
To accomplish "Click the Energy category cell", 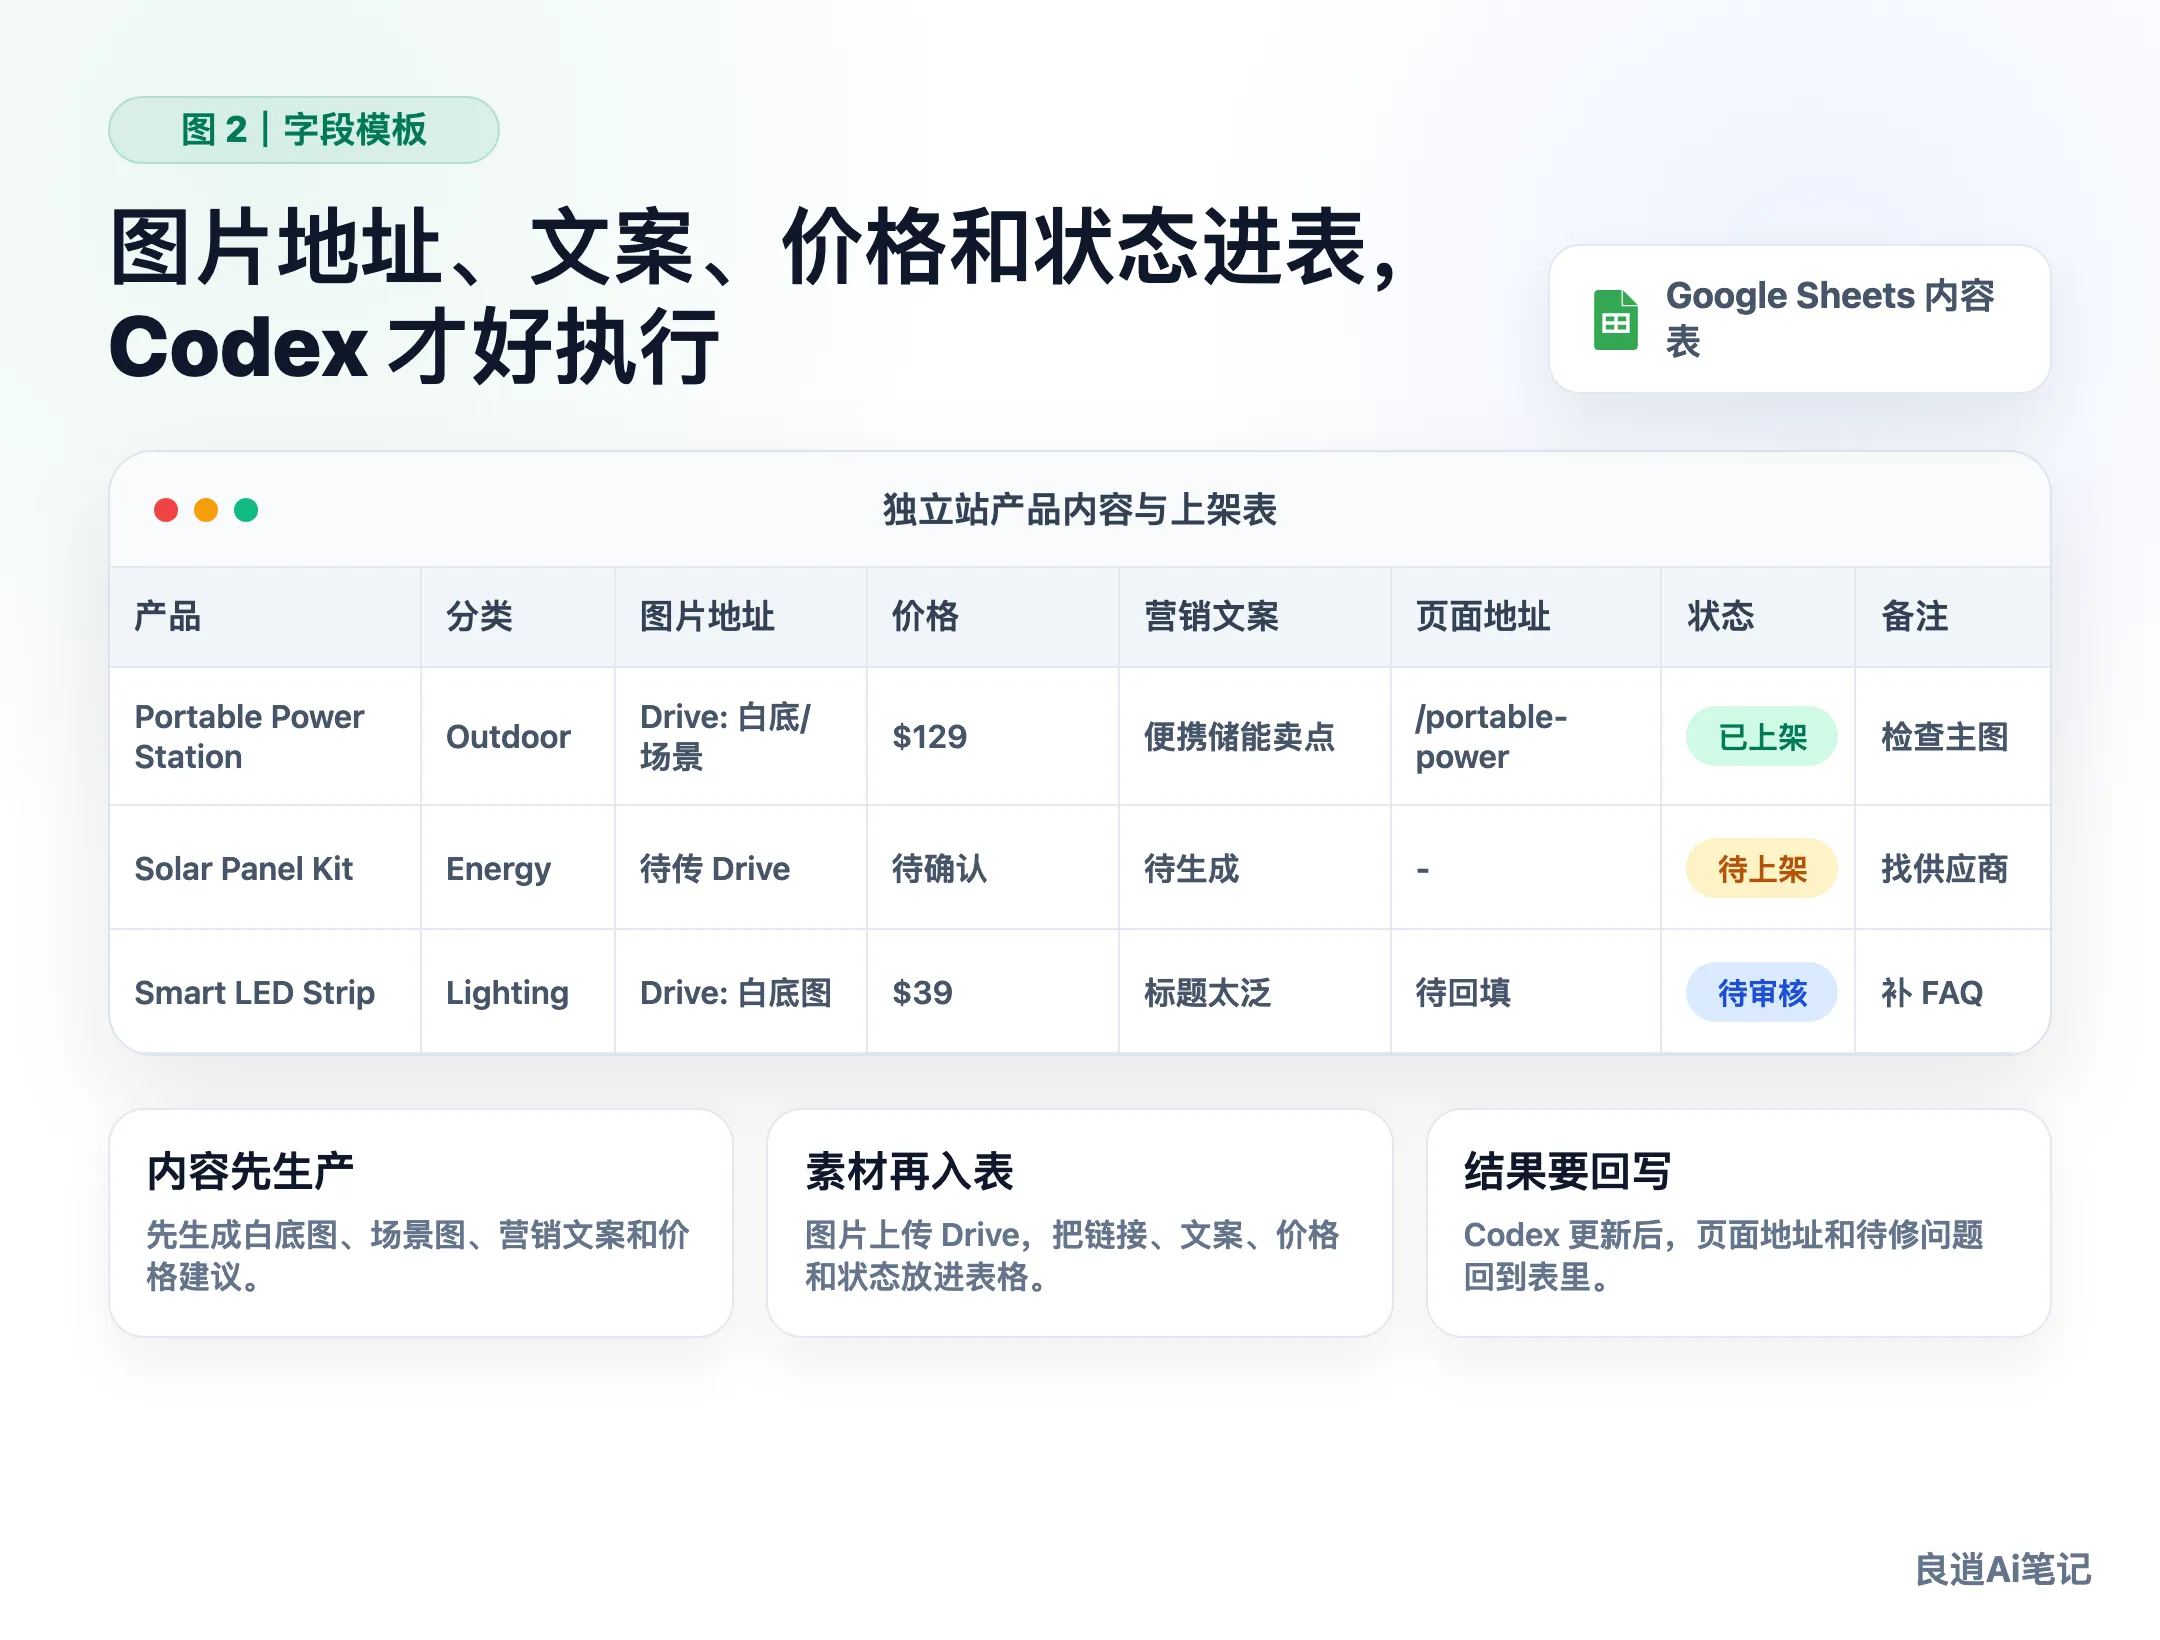I will point(518,868).
